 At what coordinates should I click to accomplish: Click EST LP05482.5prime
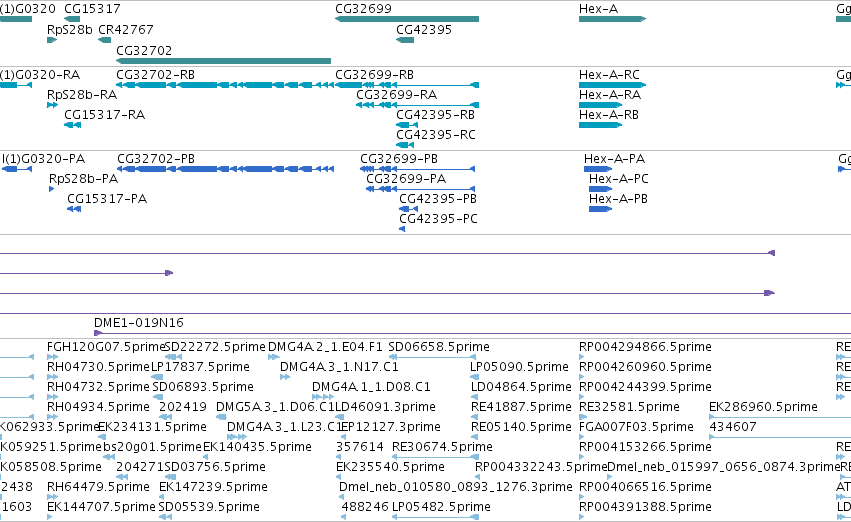tap(441, 507)
